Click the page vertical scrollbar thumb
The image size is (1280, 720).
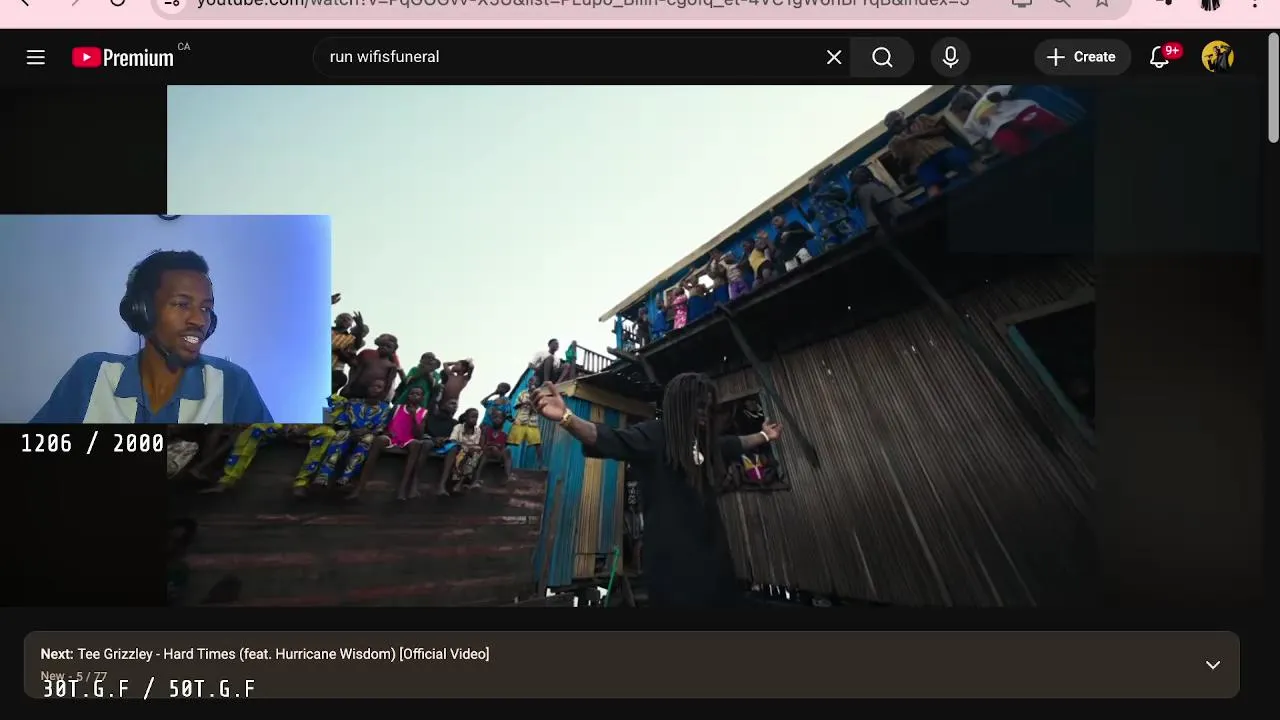(x=1273, y=88)
